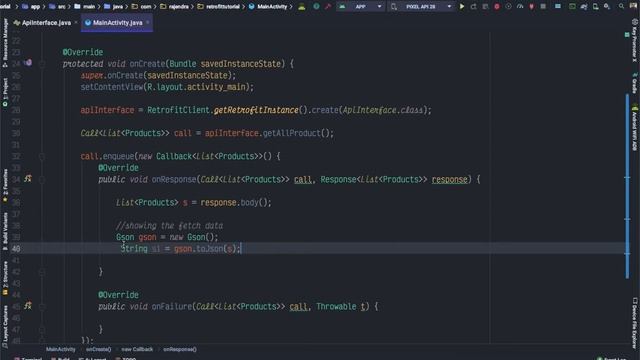Viewport: 640px width, 360px height.
Task: Click the app breadcrumb in navigation bar
Action: click(x=31, y=7)
